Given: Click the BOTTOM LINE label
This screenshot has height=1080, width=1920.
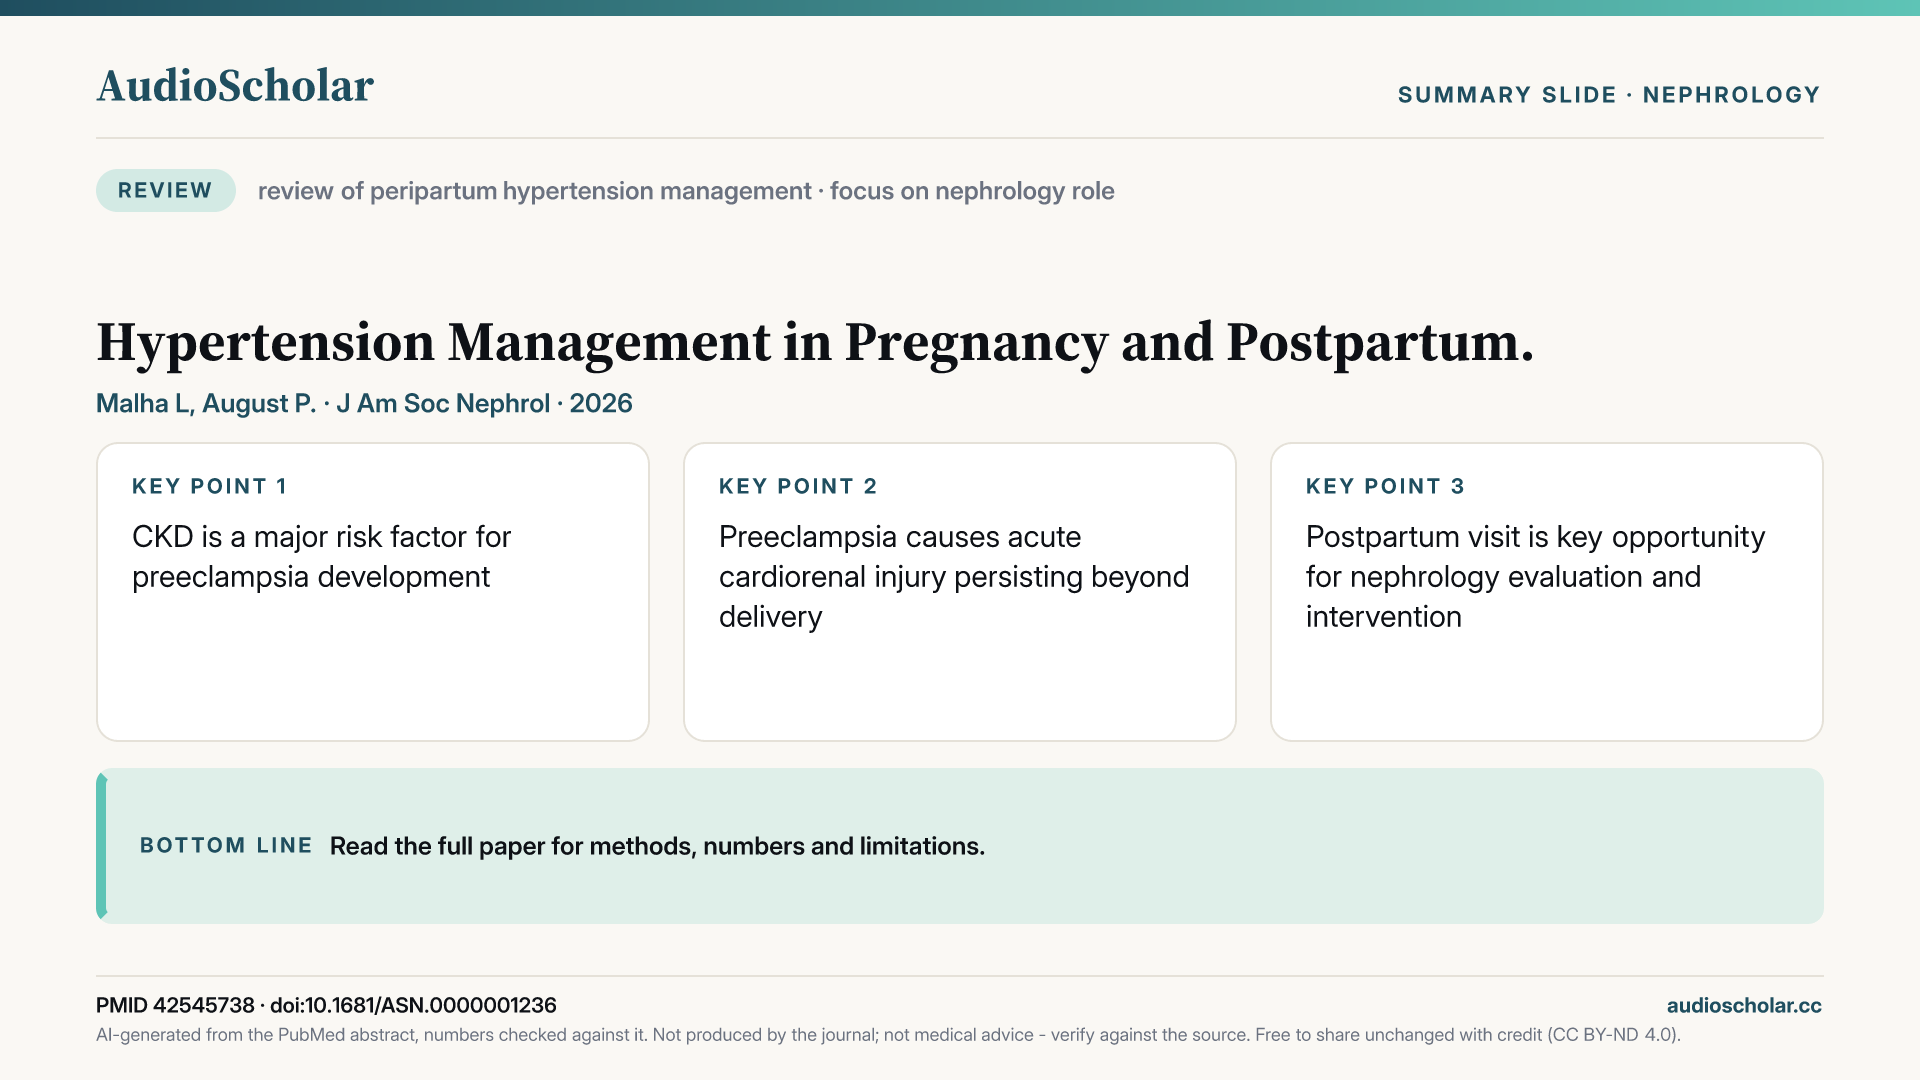Looking at the screenshot, I should pos(226,846).
